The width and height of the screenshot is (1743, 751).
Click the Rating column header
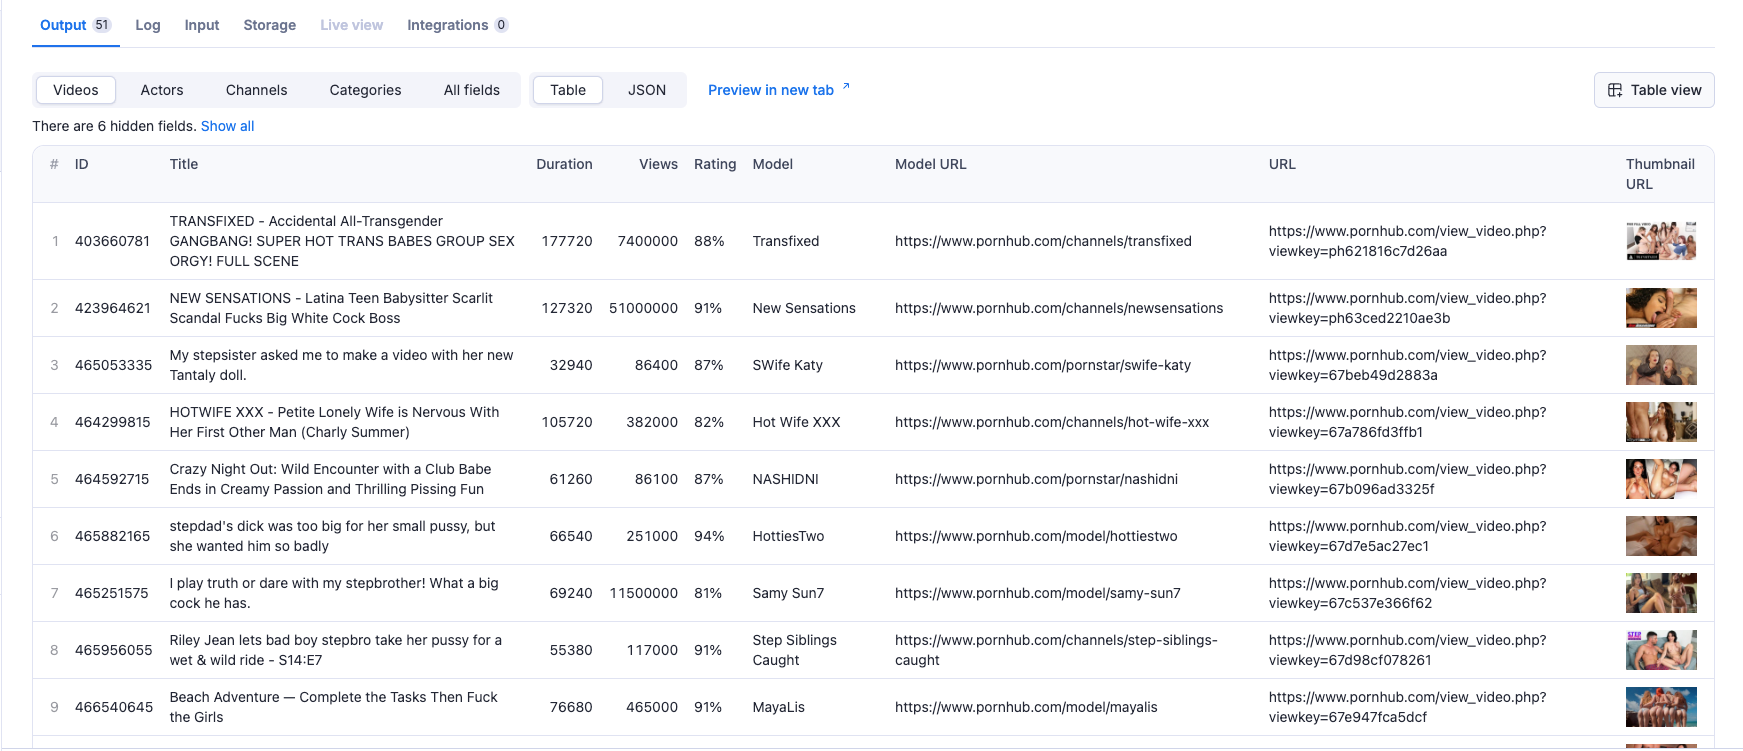coord(715,164)
